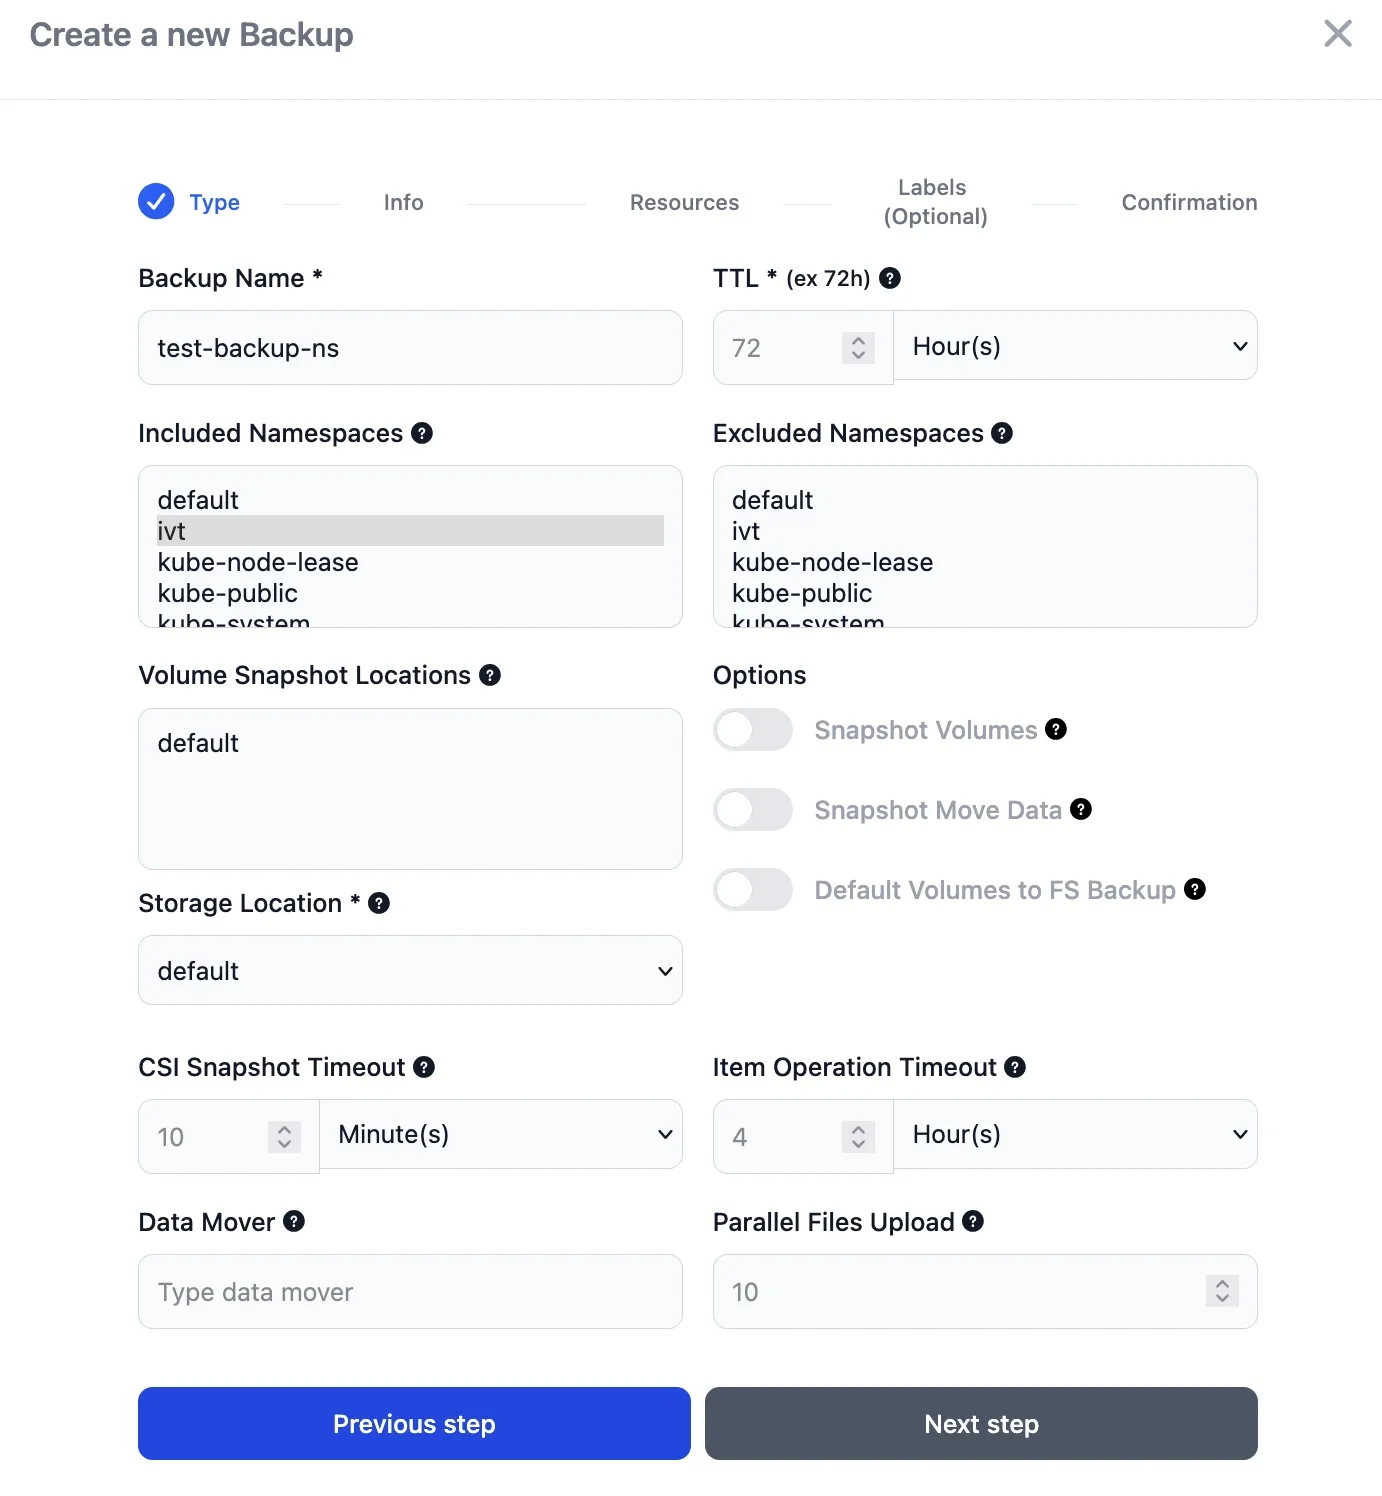The height and width of the screenshot is (1496, 1382).
Task: Turn on Snapshot Move Data
Action: pos(752,810)
